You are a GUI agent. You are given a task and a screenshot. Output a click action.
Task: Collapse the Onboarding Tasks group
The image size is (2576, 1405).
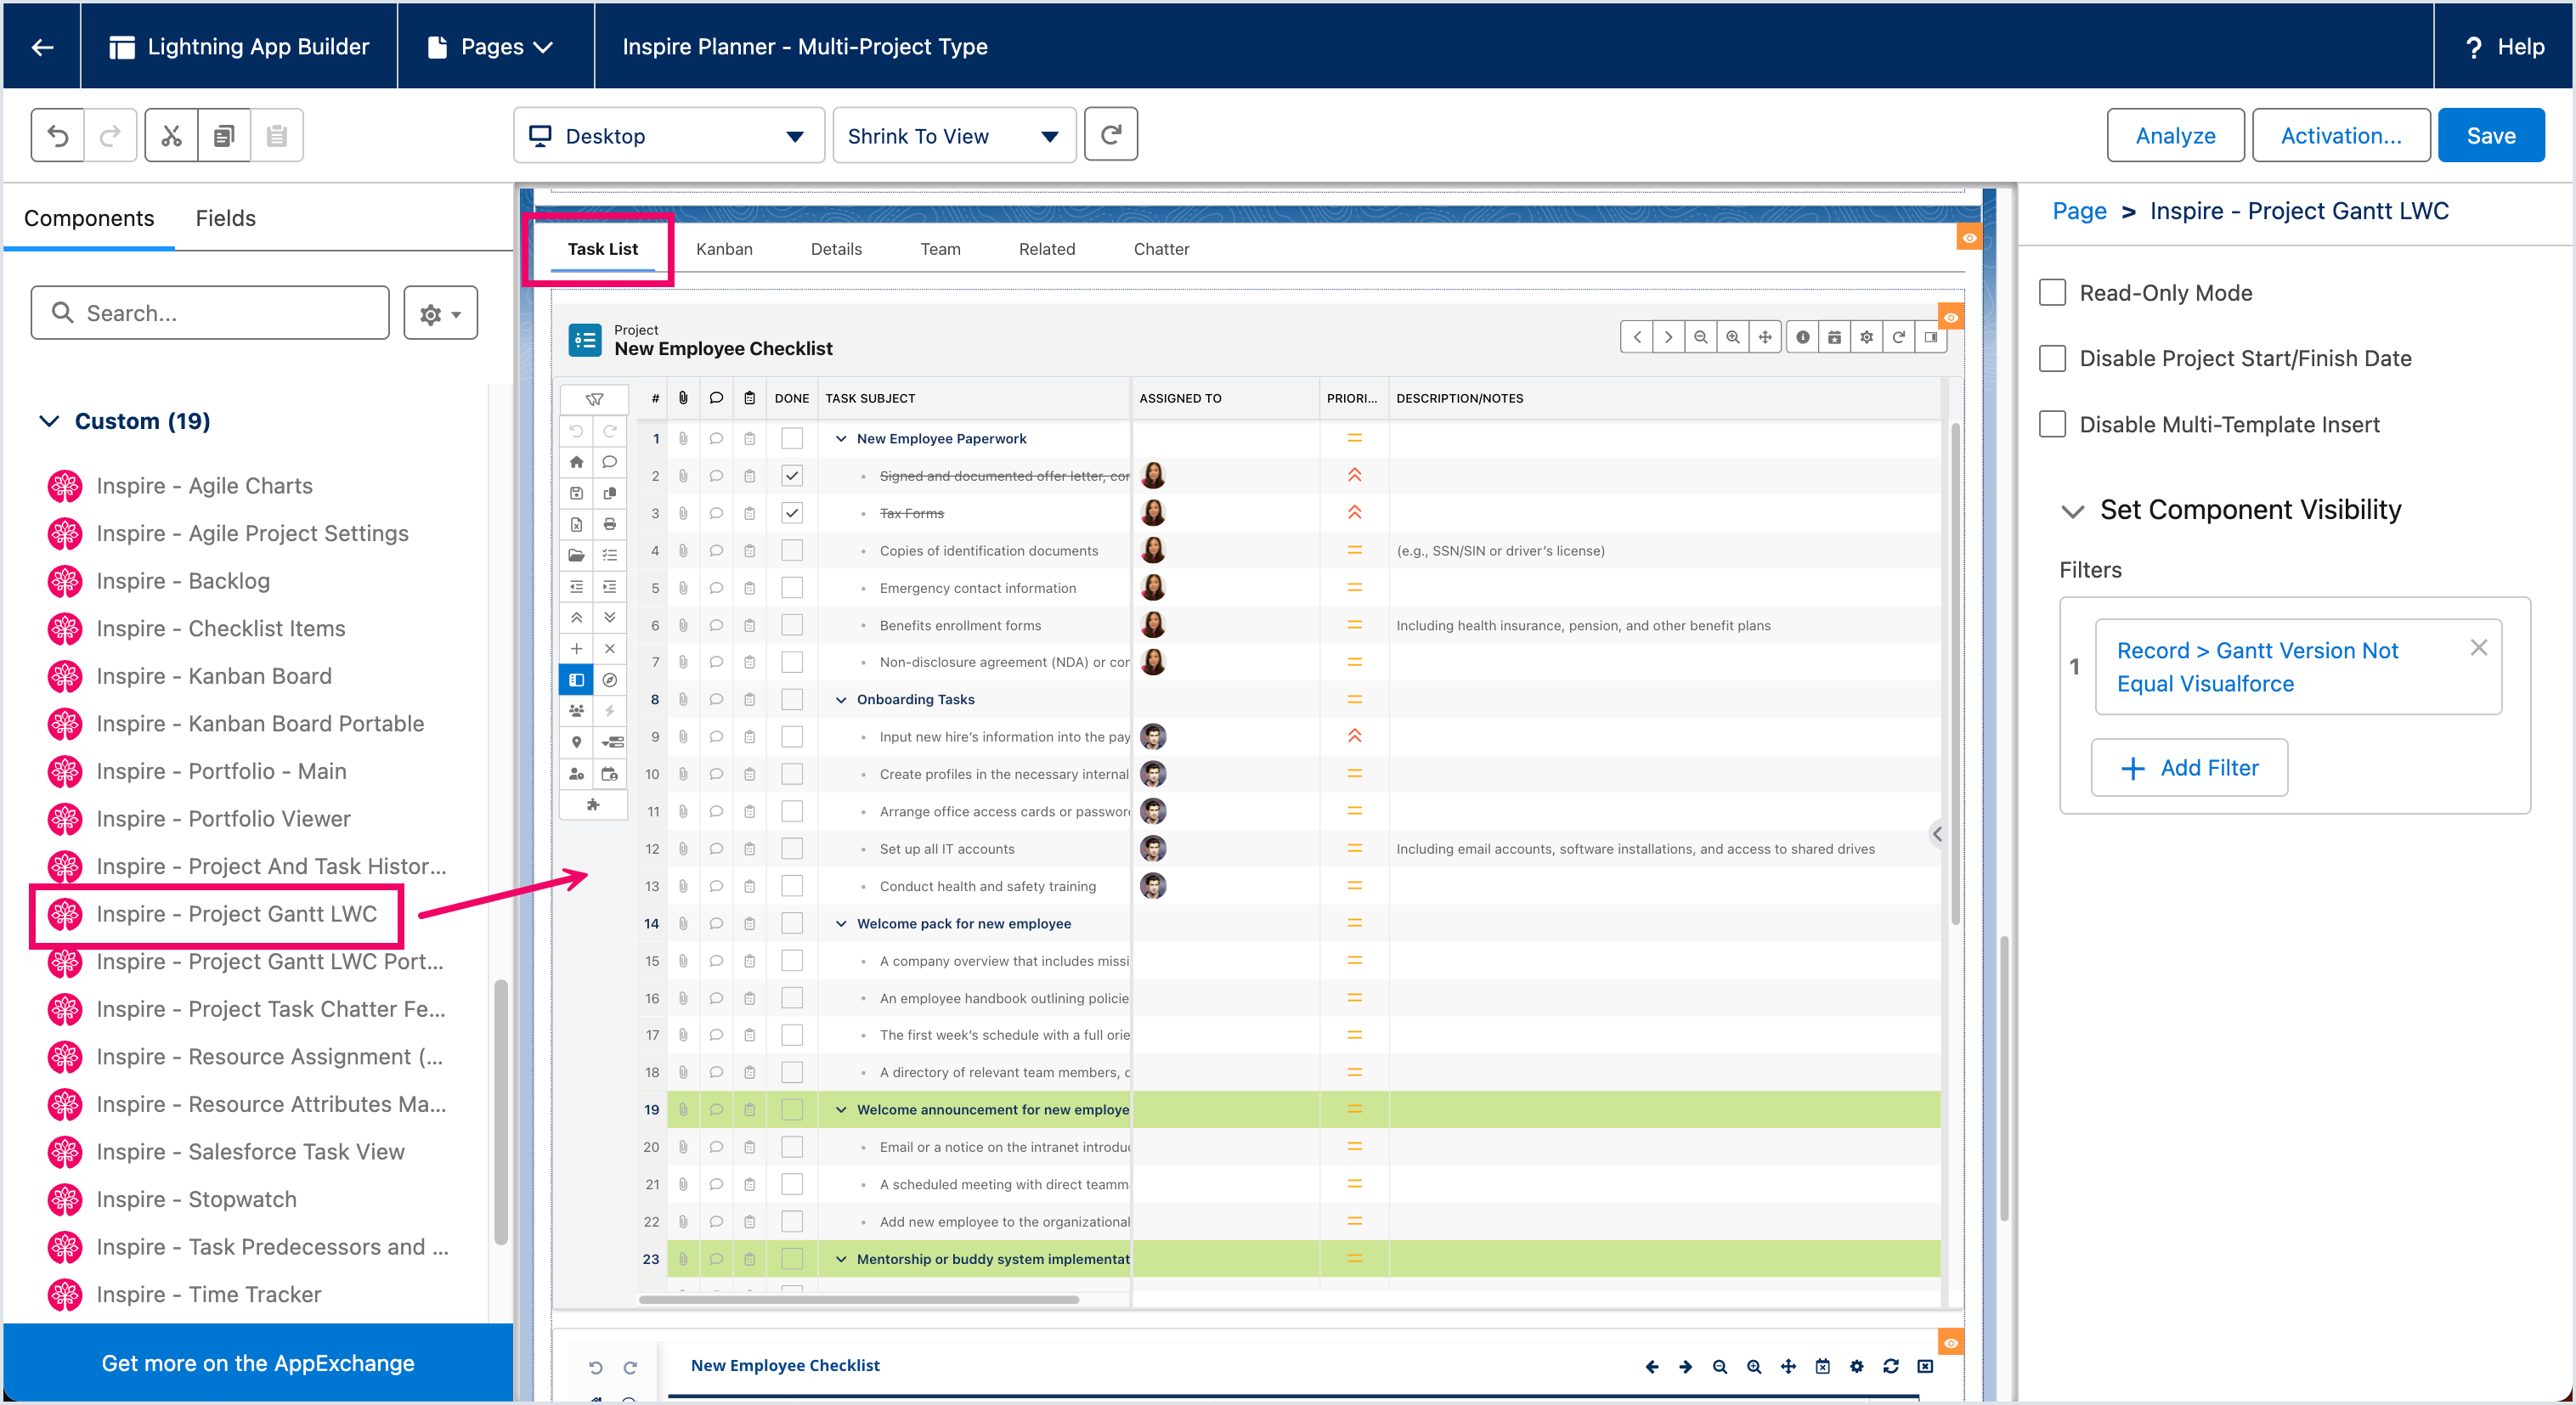(841, 700)
